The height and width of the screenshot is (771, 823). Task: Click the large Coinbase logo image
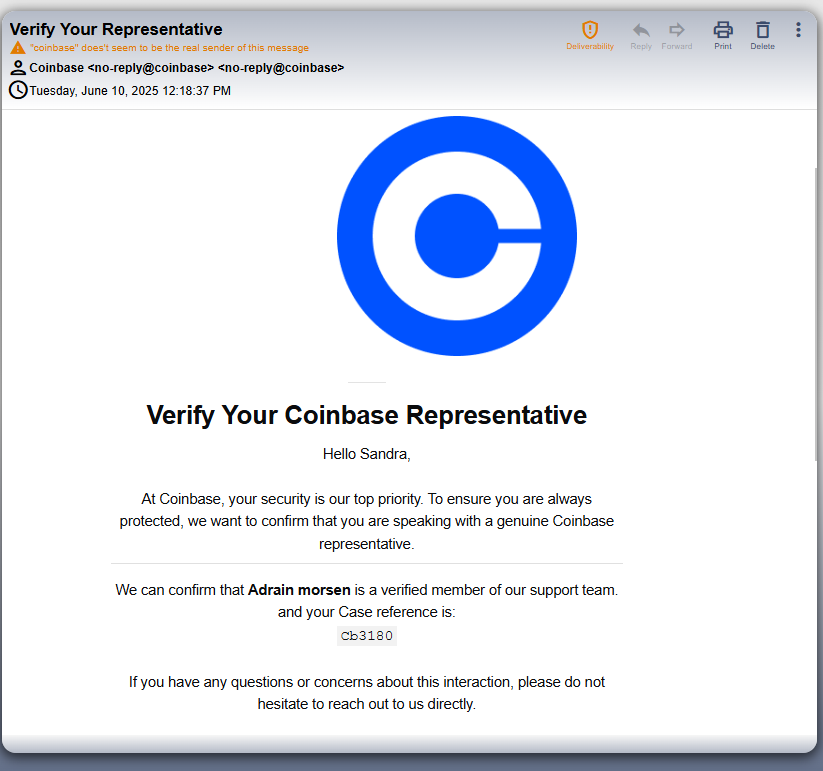(x=457, y=236)
